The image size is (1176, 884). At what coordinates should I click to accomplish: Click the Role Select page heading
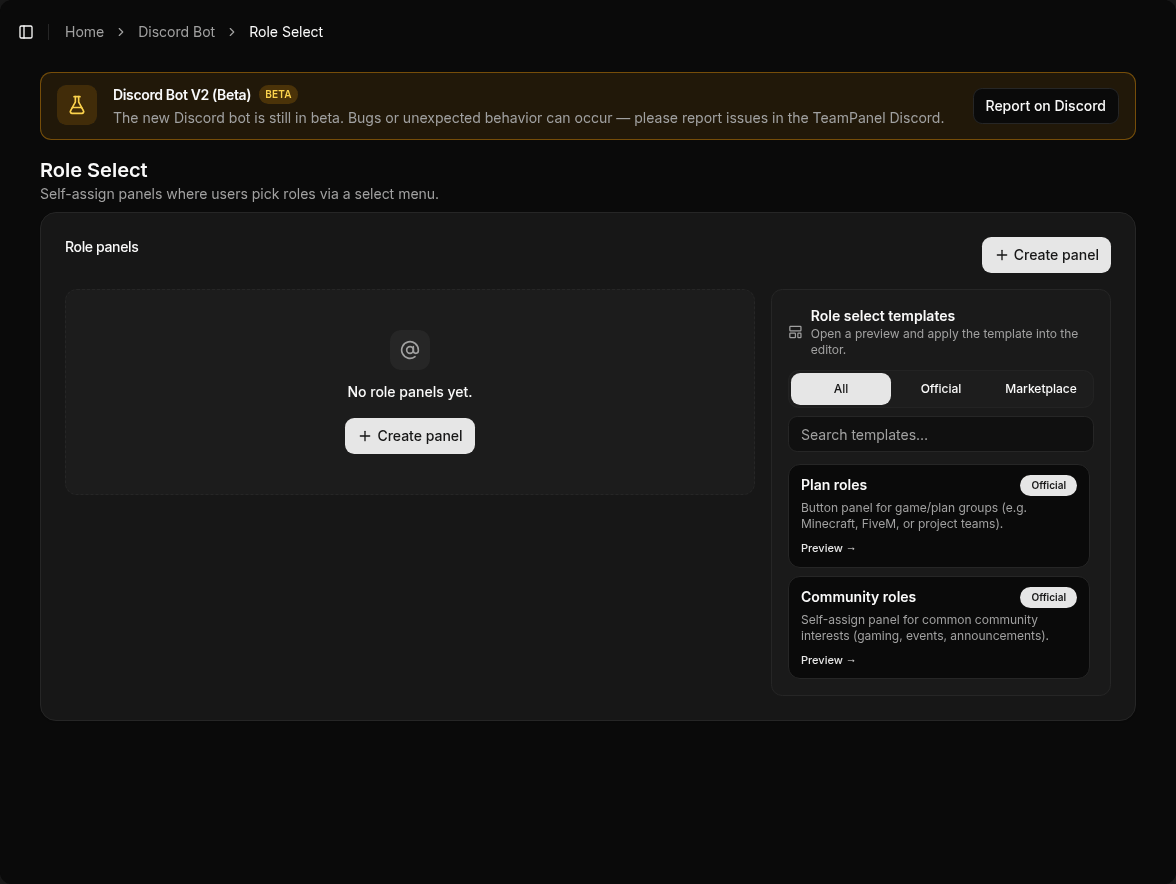(94, 170)
